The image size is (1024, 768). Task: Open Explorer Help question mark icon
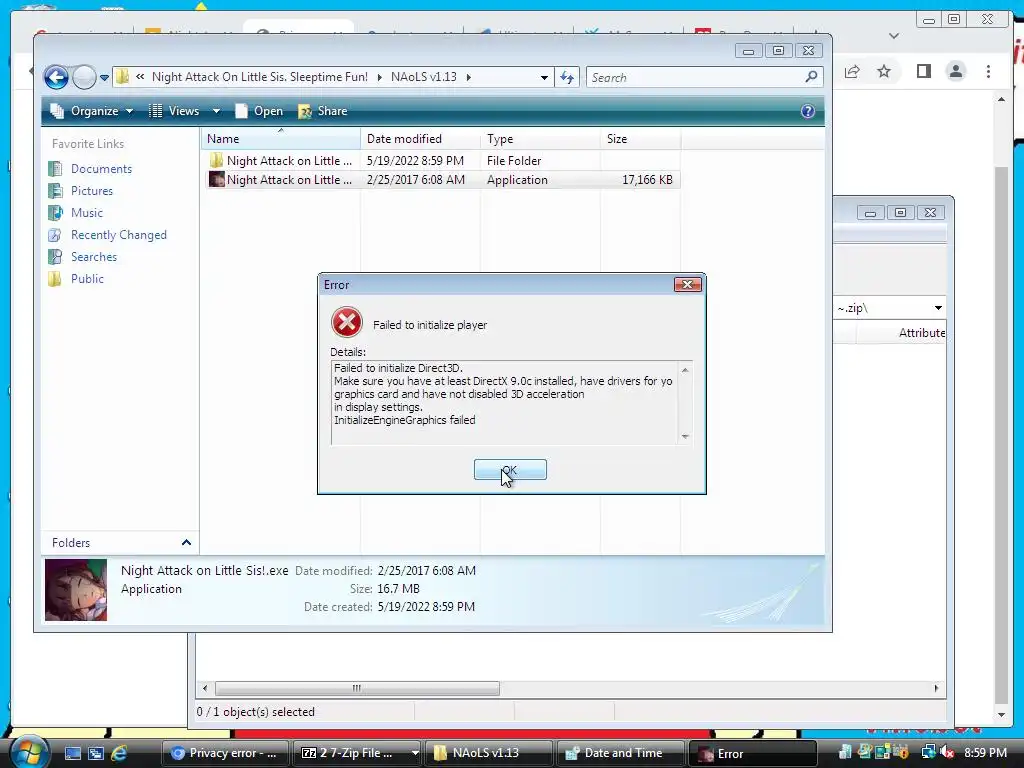[808, 111]
